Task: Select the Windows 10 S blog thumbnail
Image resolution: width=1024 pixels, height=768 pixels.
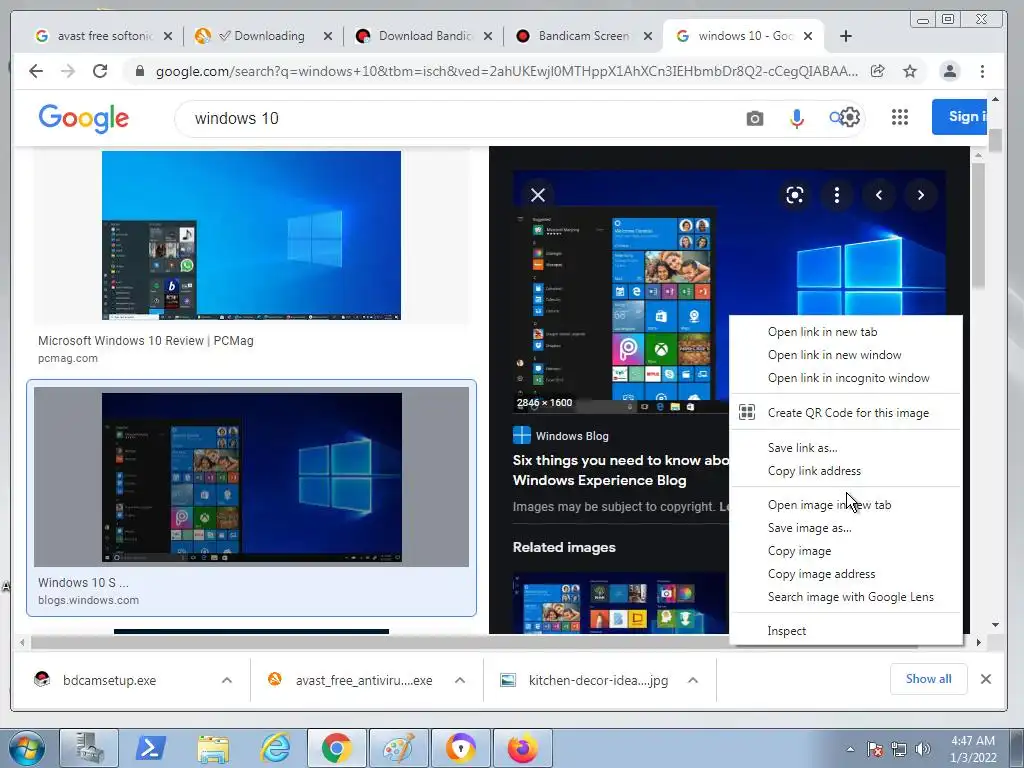Action: point(251,477)
